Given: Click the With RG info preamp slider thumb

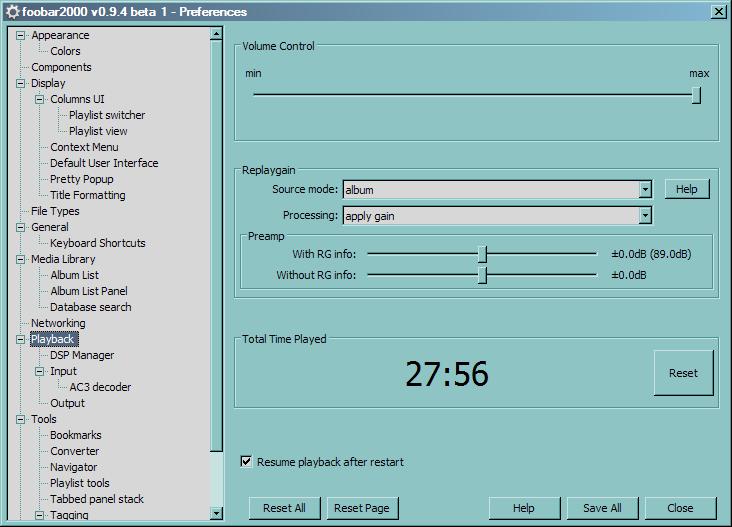Looking at the screenshot, I should point(482,254).
